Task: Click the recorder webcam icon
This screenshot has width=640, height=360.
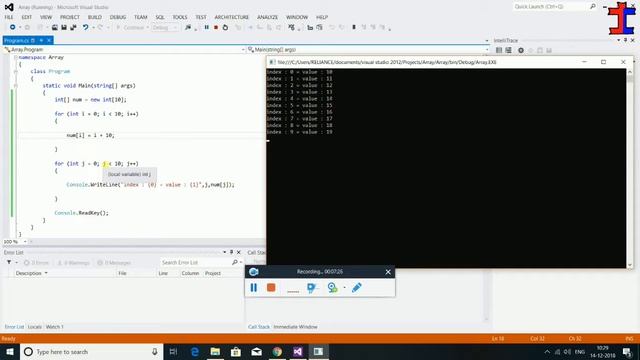Action: pos(333,288)
